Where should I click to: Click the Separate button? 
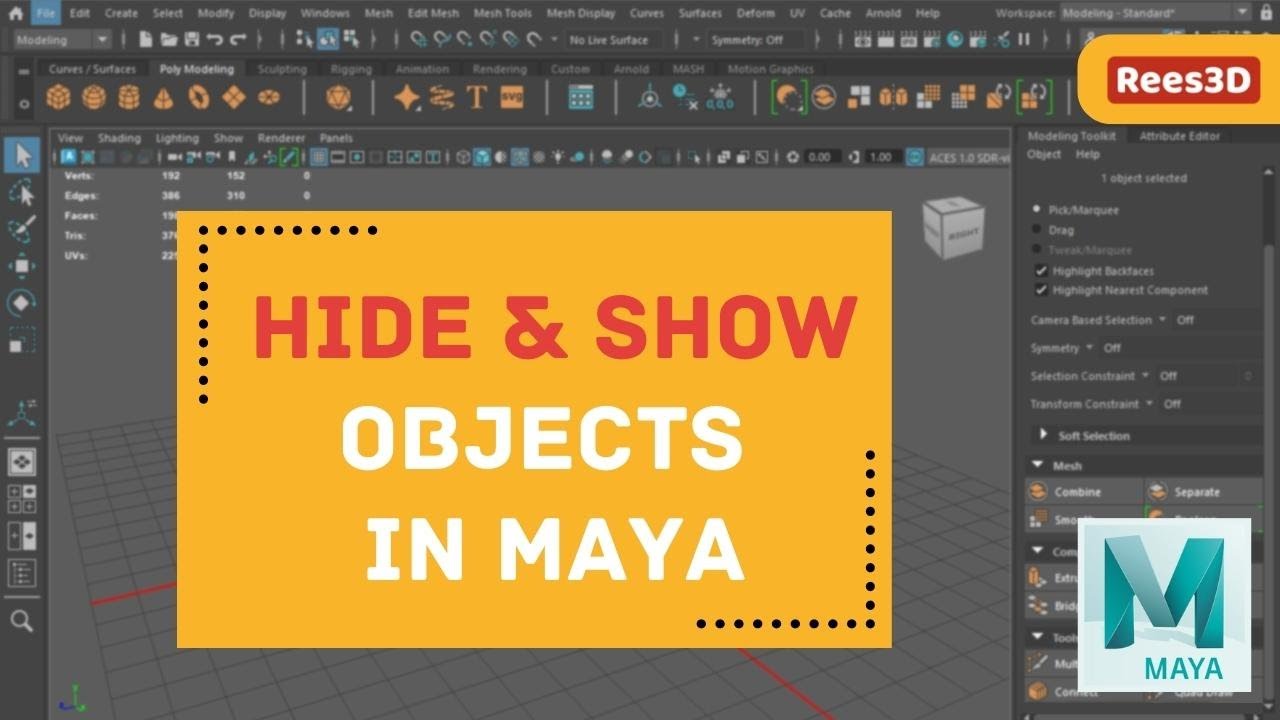(1203, 491)
